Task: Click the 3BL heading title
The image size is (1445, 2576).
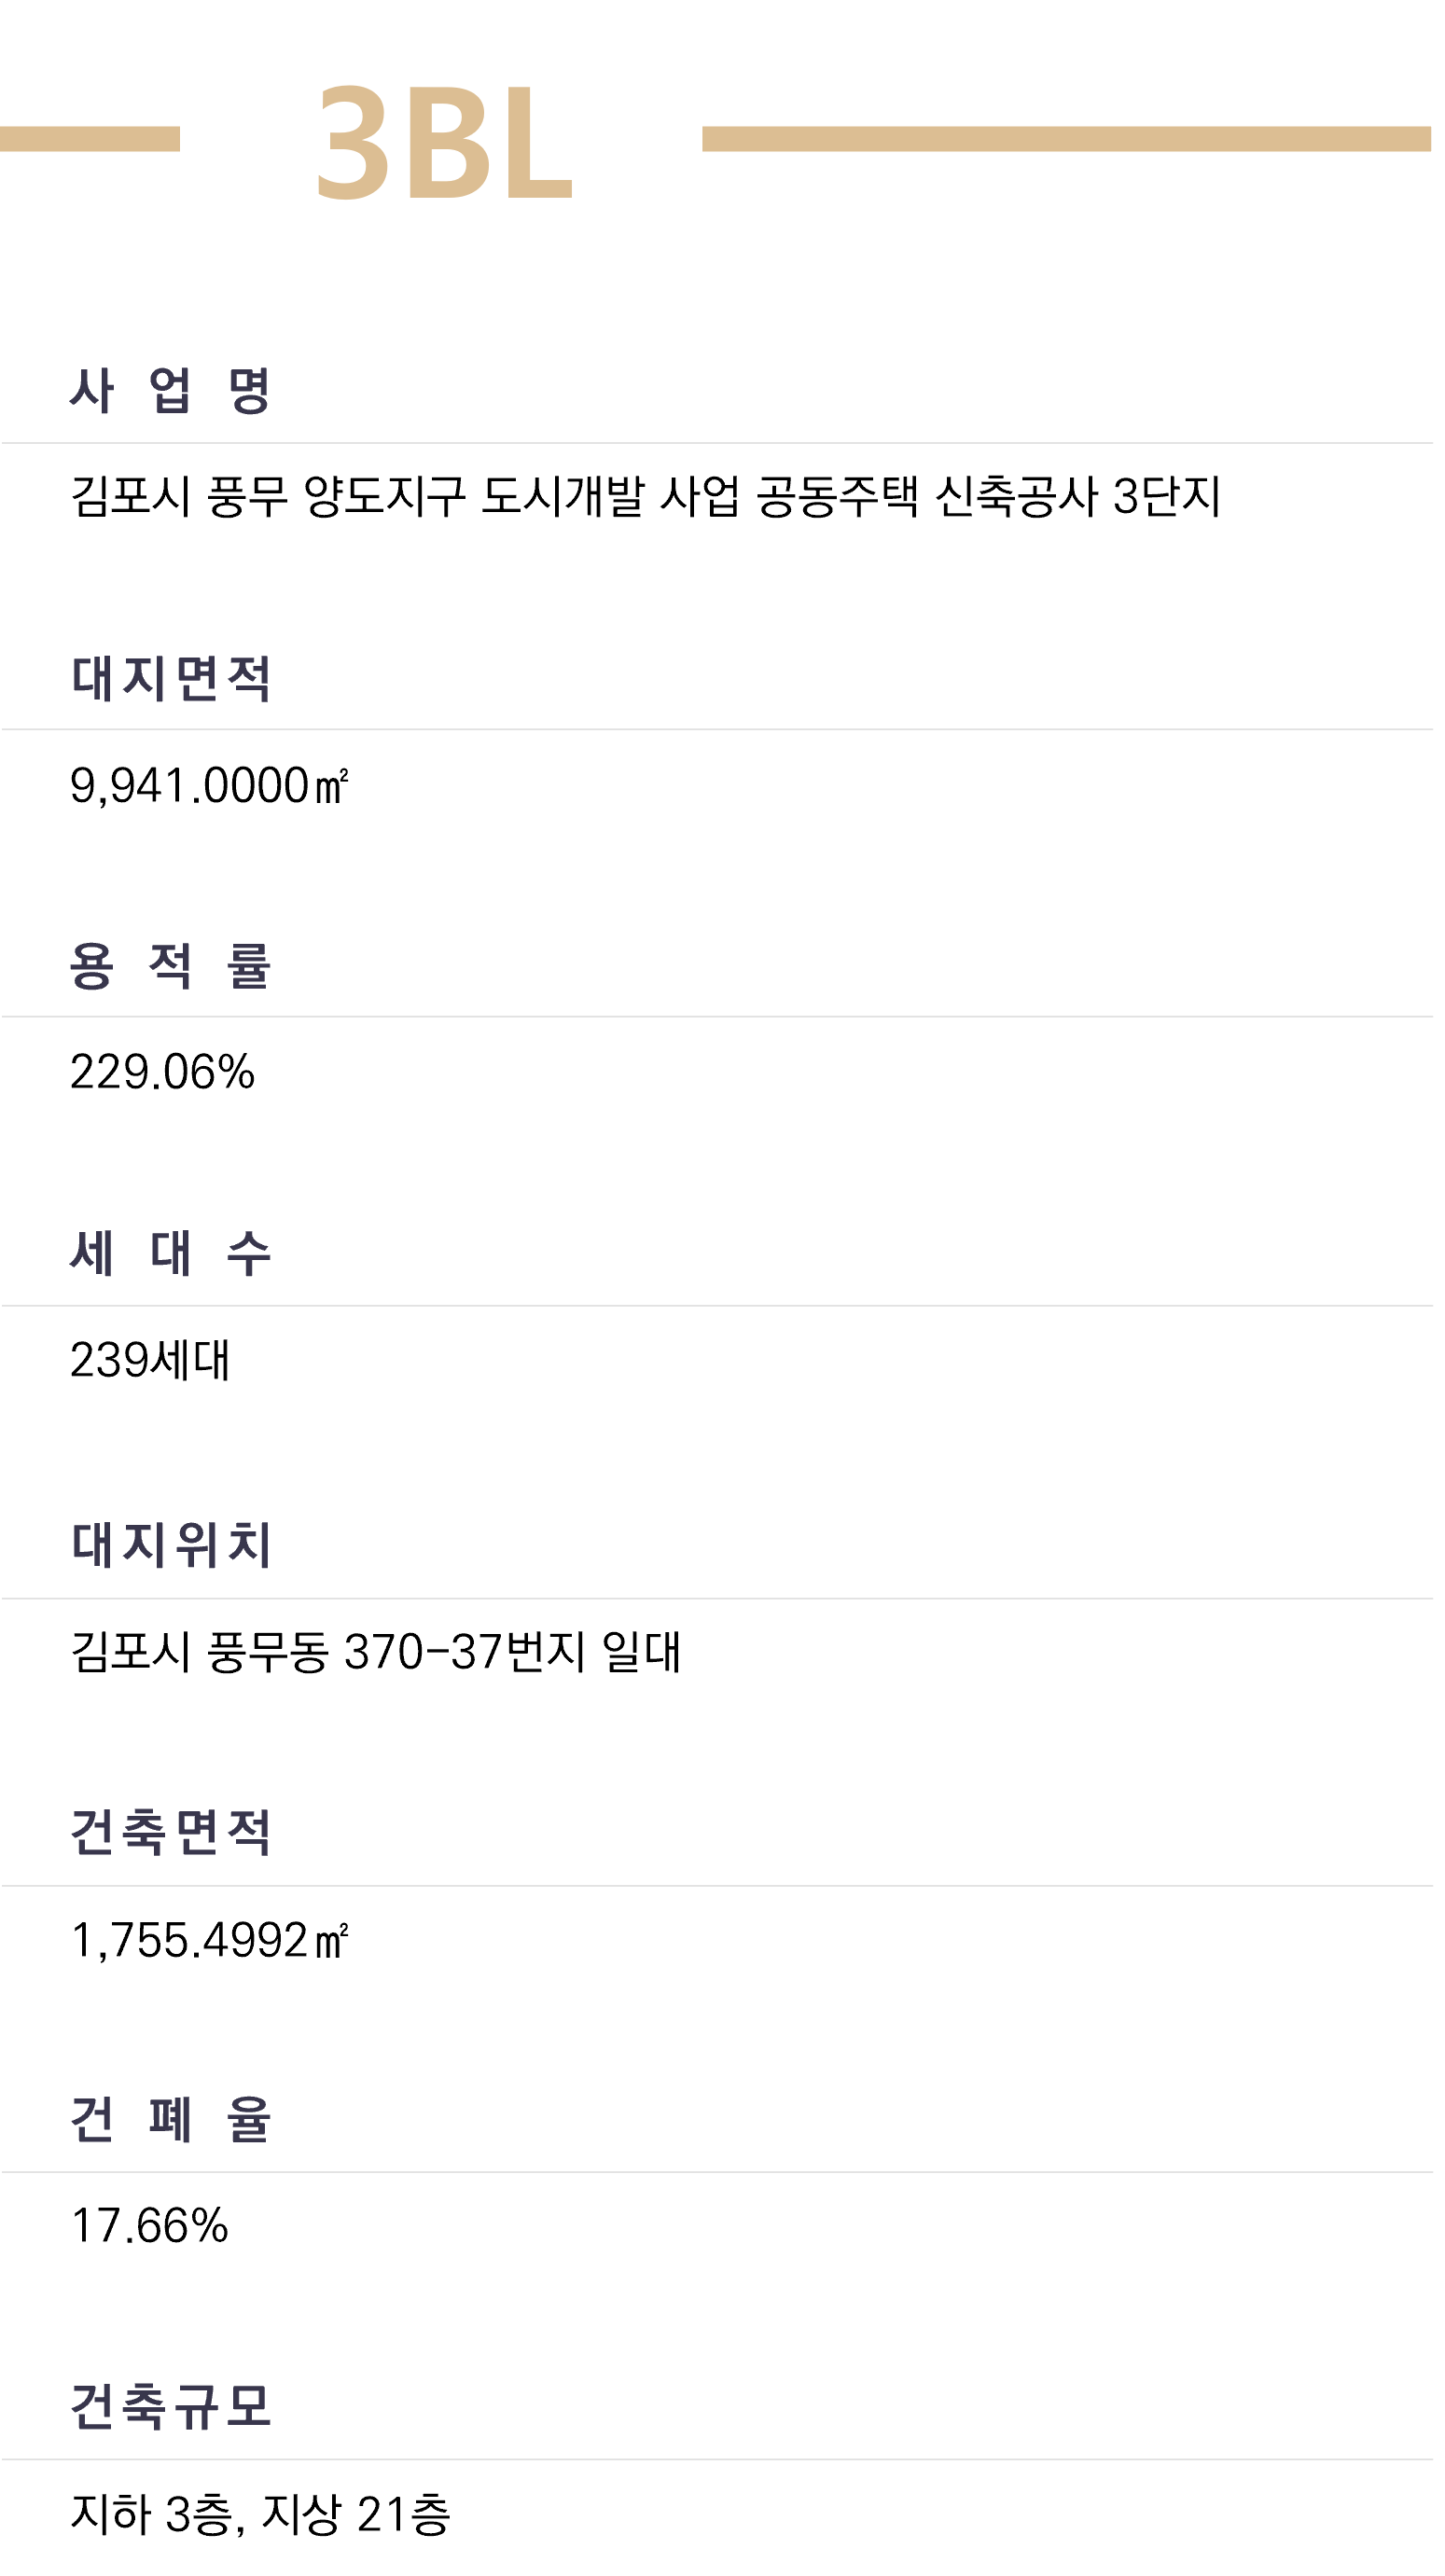Action: tap(444, 142)
